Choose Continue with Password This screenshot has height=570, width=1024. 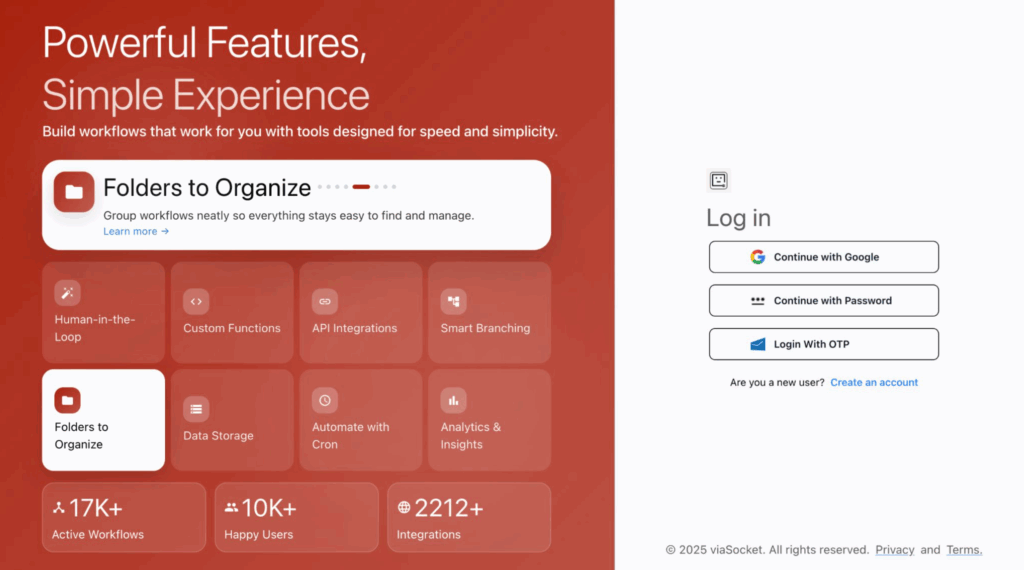[824, 301]
